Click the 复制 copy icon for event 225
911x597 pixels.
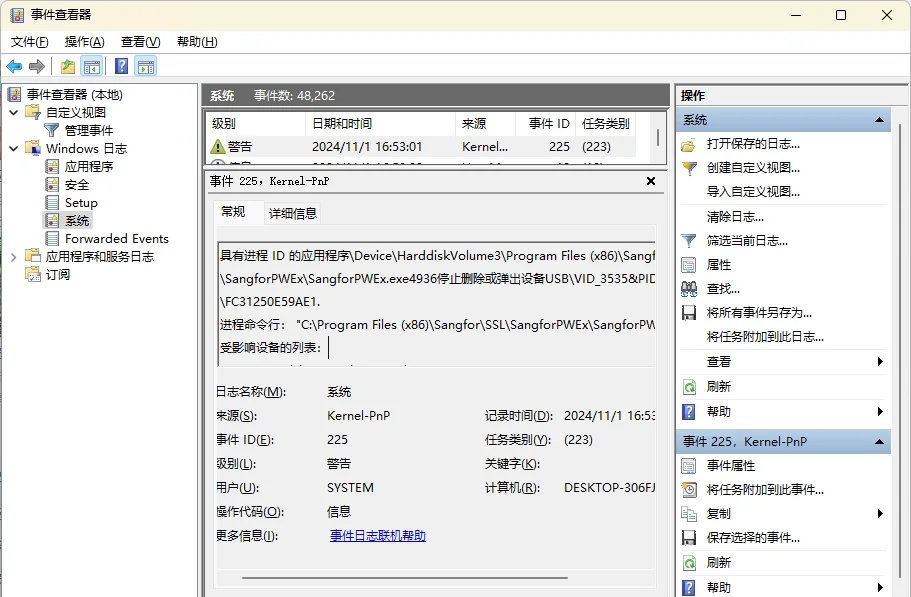688,513
